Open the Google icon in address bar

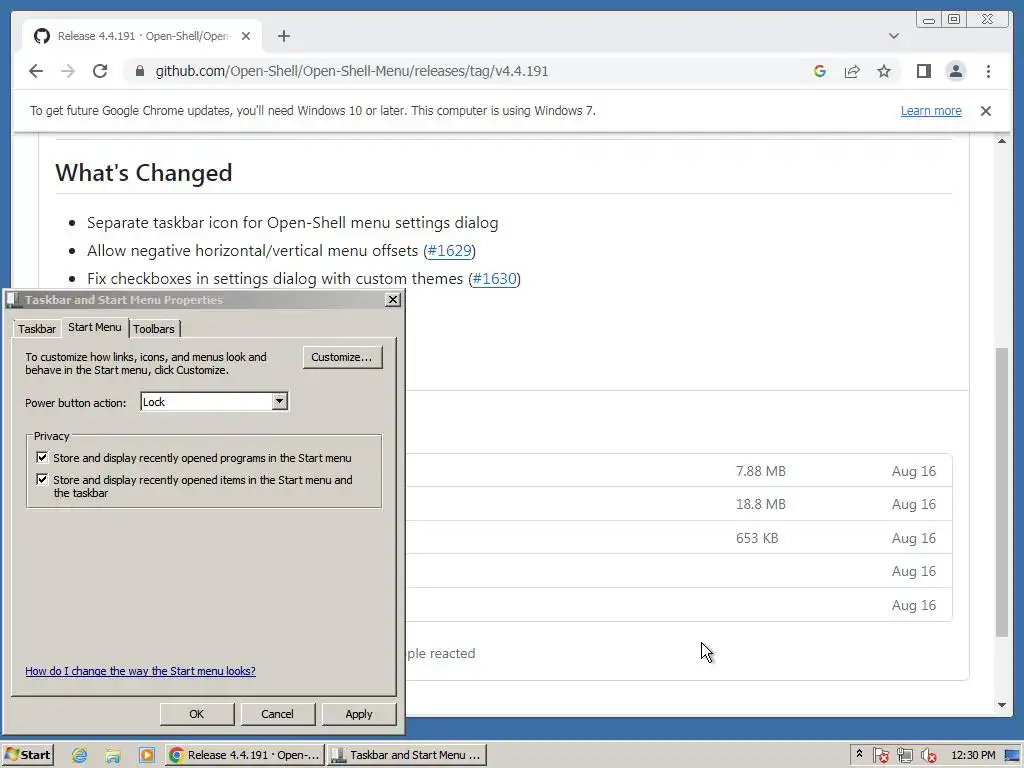tap(820, 71)
